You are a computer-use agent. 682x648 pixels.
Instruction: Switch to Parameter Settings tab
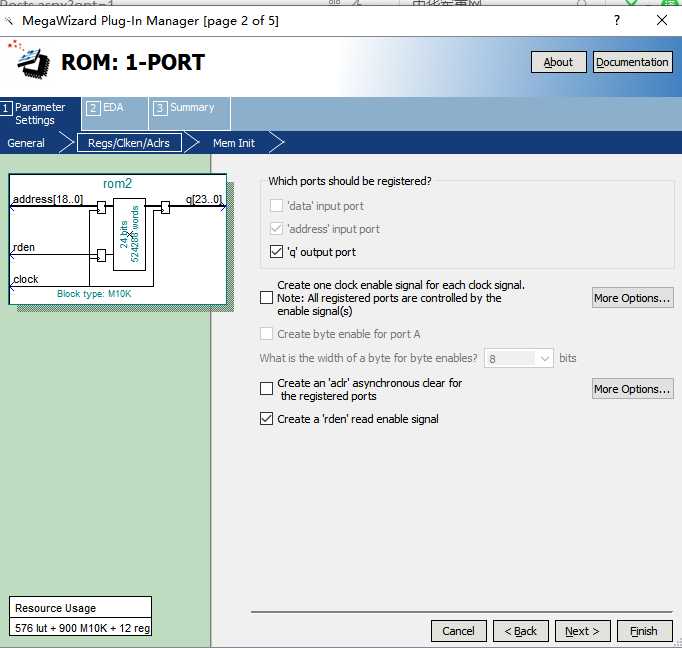pyautogui.click(x=40, y=114)
